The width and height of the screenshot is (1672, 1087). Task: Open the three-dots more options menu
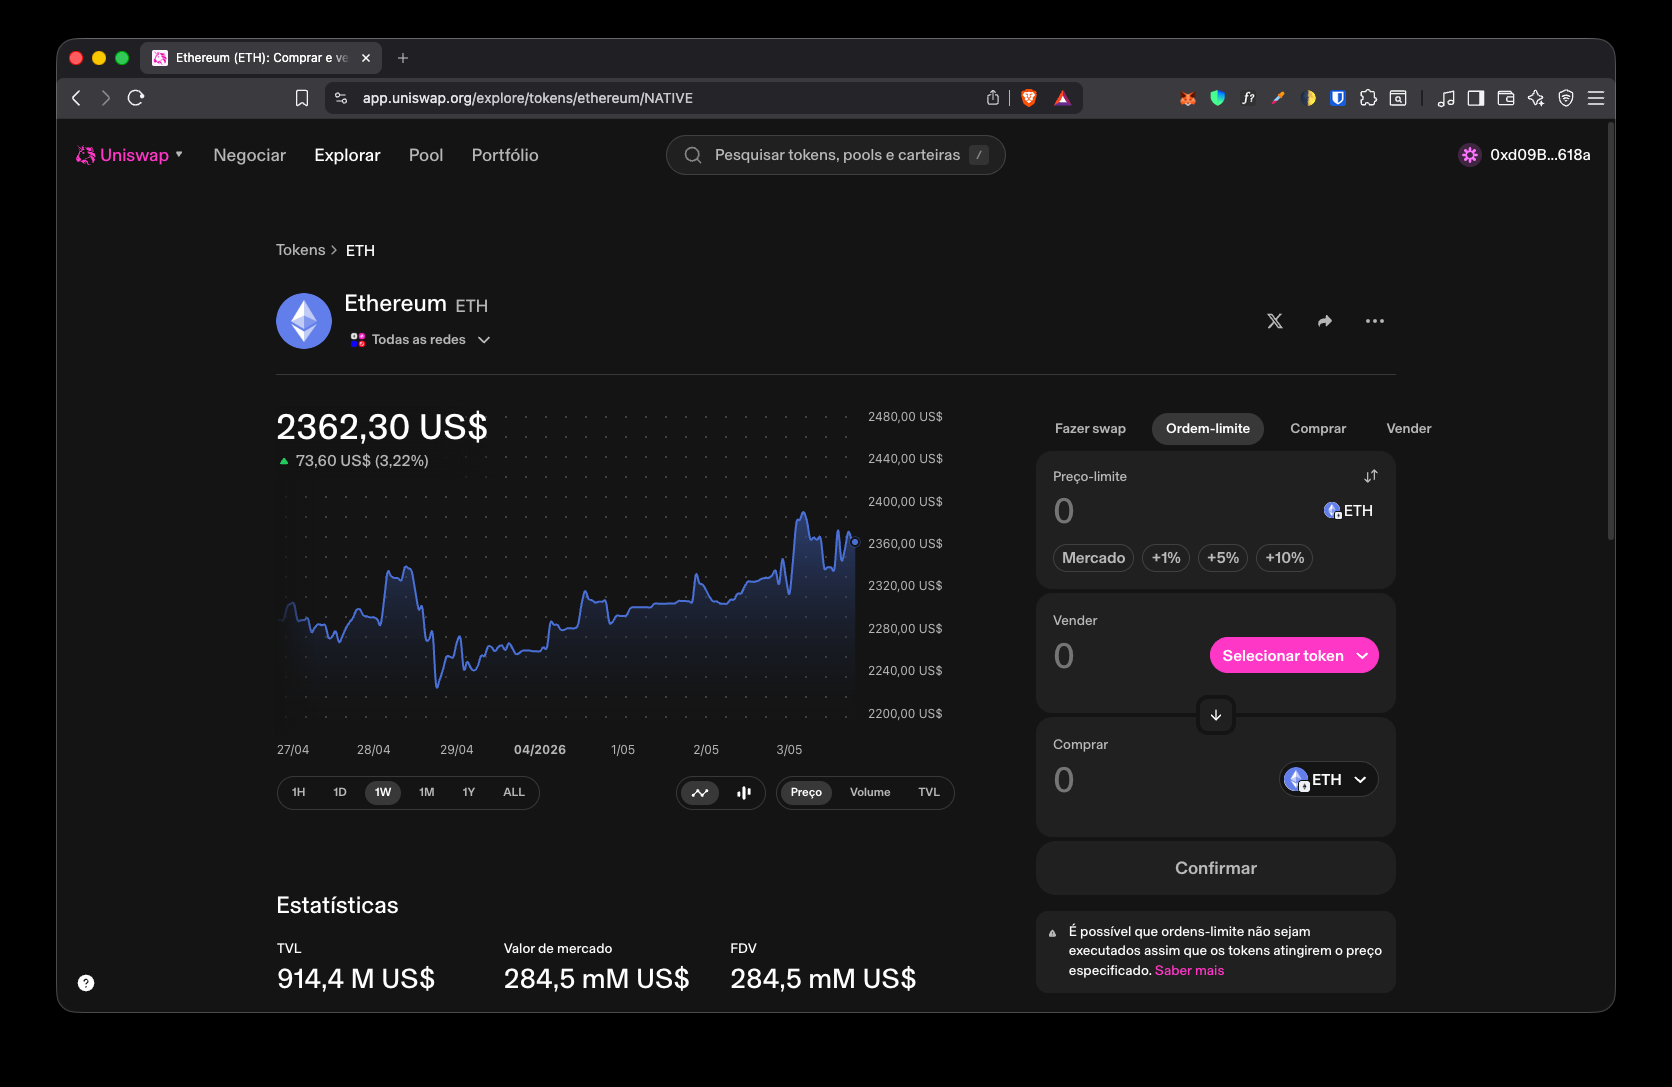1375,321
